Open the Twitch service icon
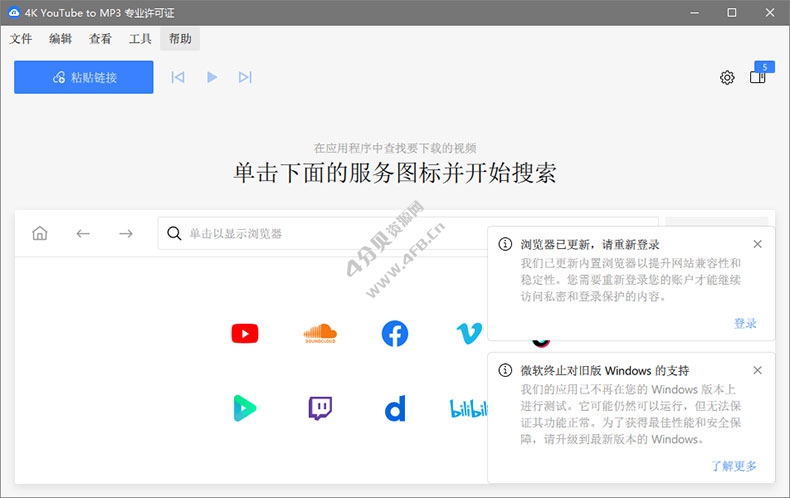The width and height of the screenshot is (790, 498). 320,408
